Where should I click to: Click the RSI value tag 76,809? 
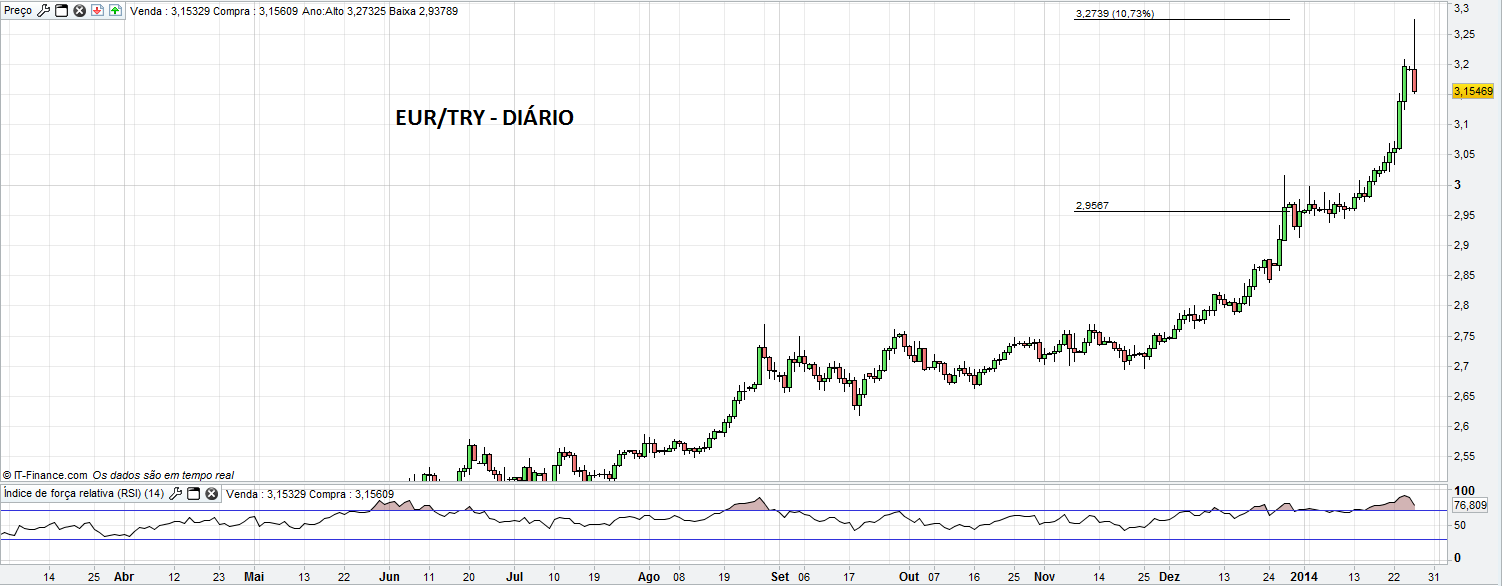click(x=1469, y=505)
